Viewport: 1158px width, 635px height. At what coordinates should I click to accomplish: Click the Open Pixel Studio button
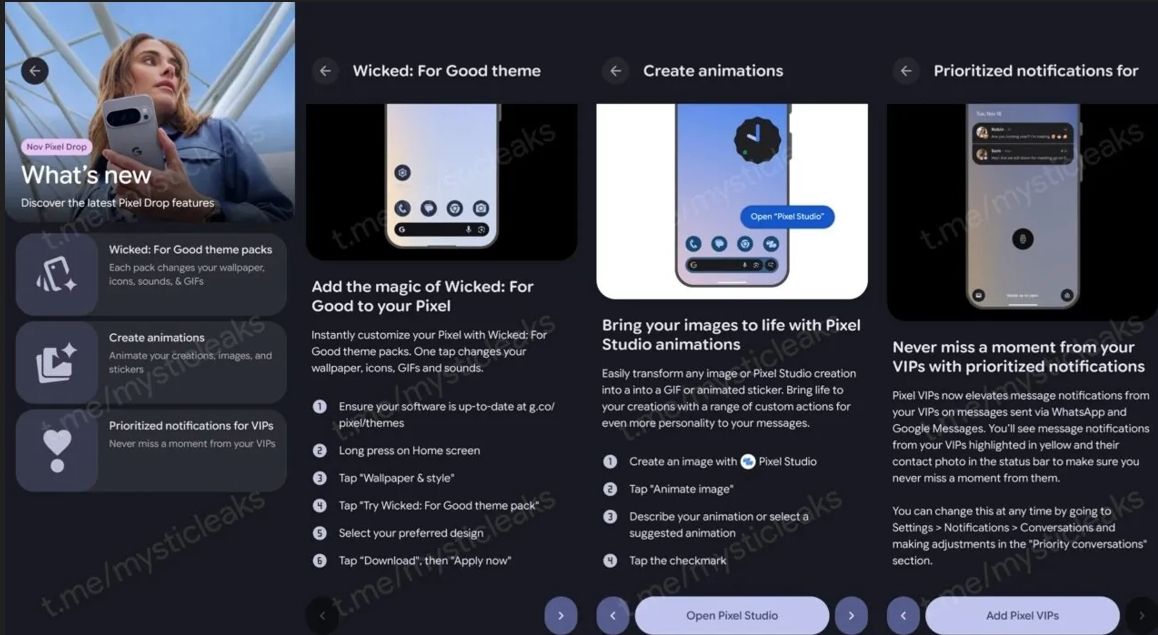pyautogui.click(x=732, y=615)
